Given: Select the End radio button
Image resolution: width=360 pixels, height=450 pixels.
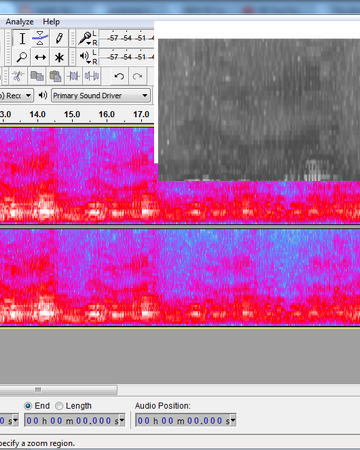Looking at the screenshot, I should (28, 406).
